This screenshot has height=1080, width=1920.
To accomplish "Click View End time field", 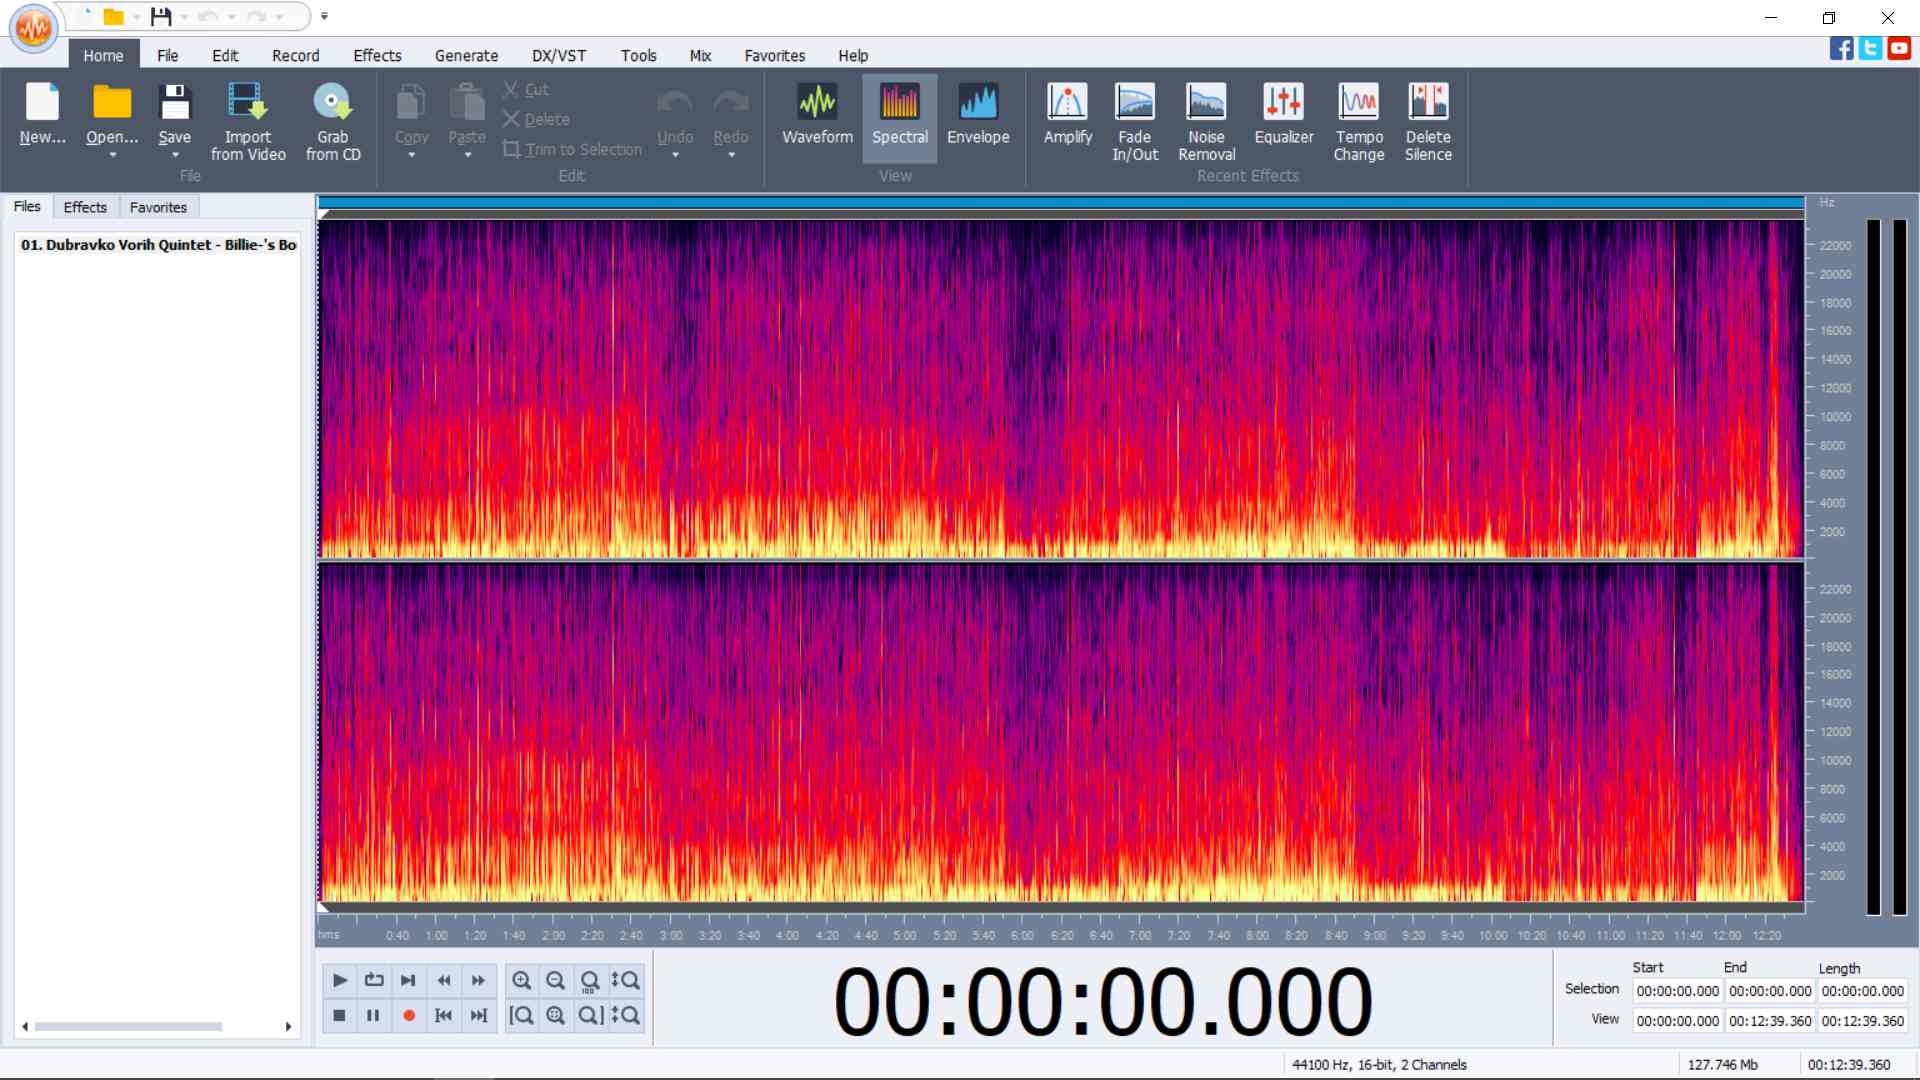I will click(1770, 1021).
